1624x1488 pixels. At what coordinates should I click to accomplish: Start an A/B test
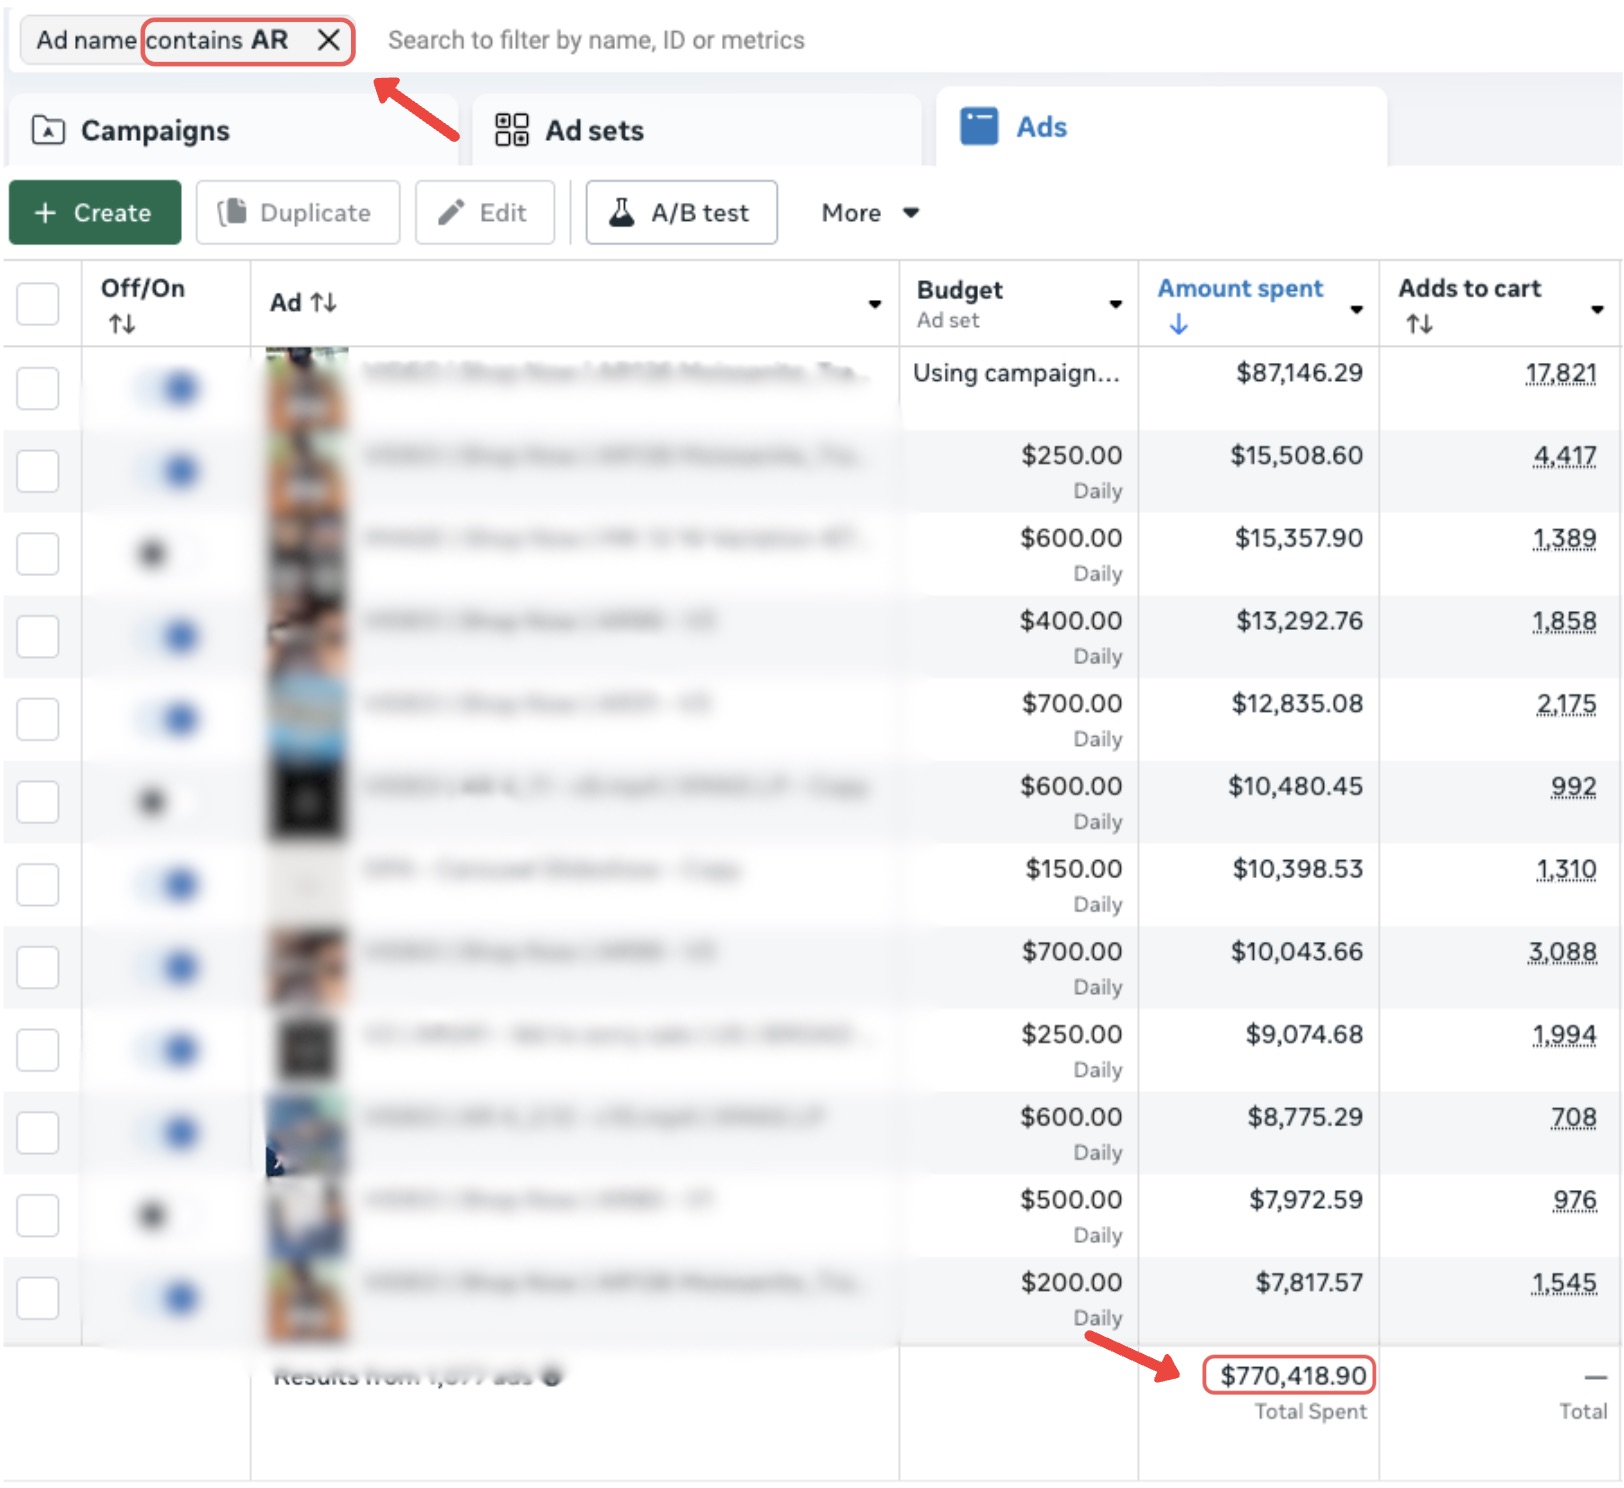pyautogui.click(x=681, y=212)
